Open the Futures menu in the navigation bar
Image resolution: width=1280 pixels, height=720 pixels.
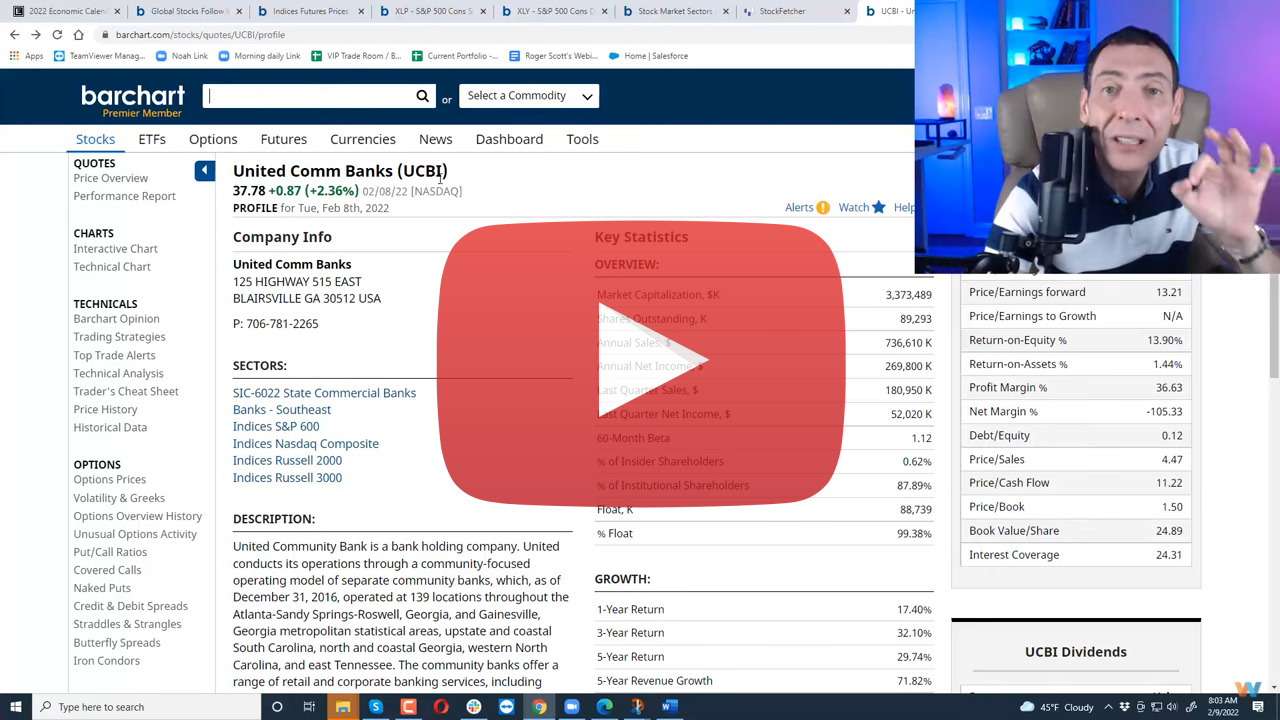coord(284,139)
